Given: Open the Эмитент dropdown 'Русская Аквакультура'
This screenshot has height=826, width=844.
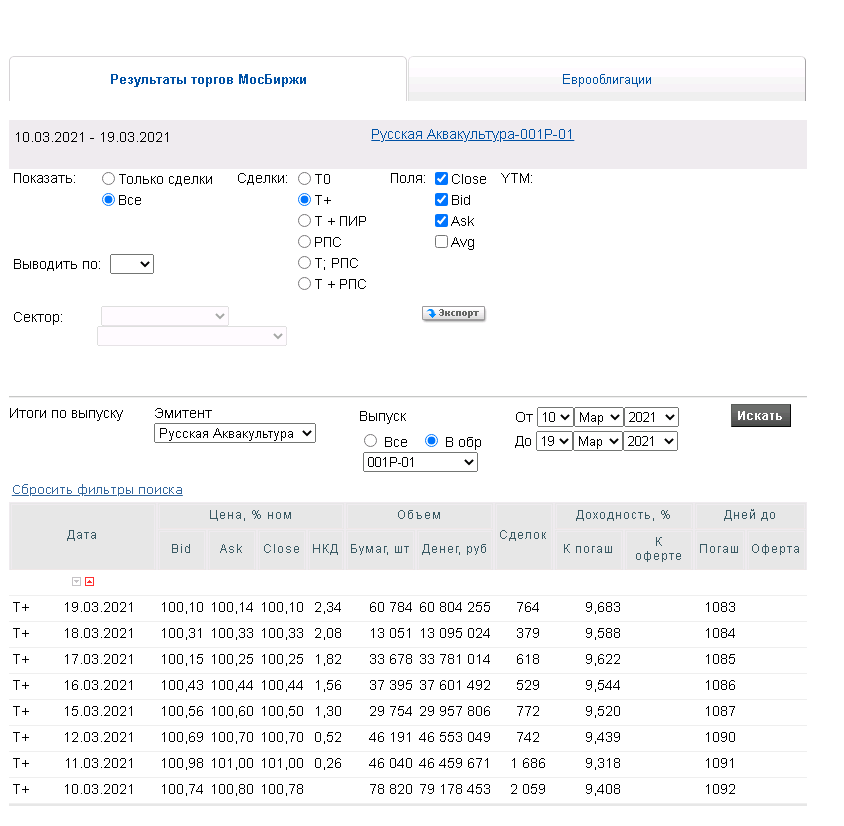Looking at the screenshot, I should click(x=235, y=433).
